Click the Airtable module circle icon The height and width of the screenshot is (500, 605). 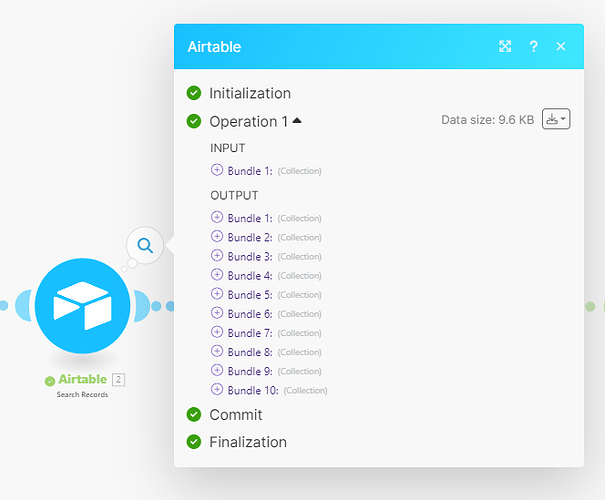coord(83,306)
